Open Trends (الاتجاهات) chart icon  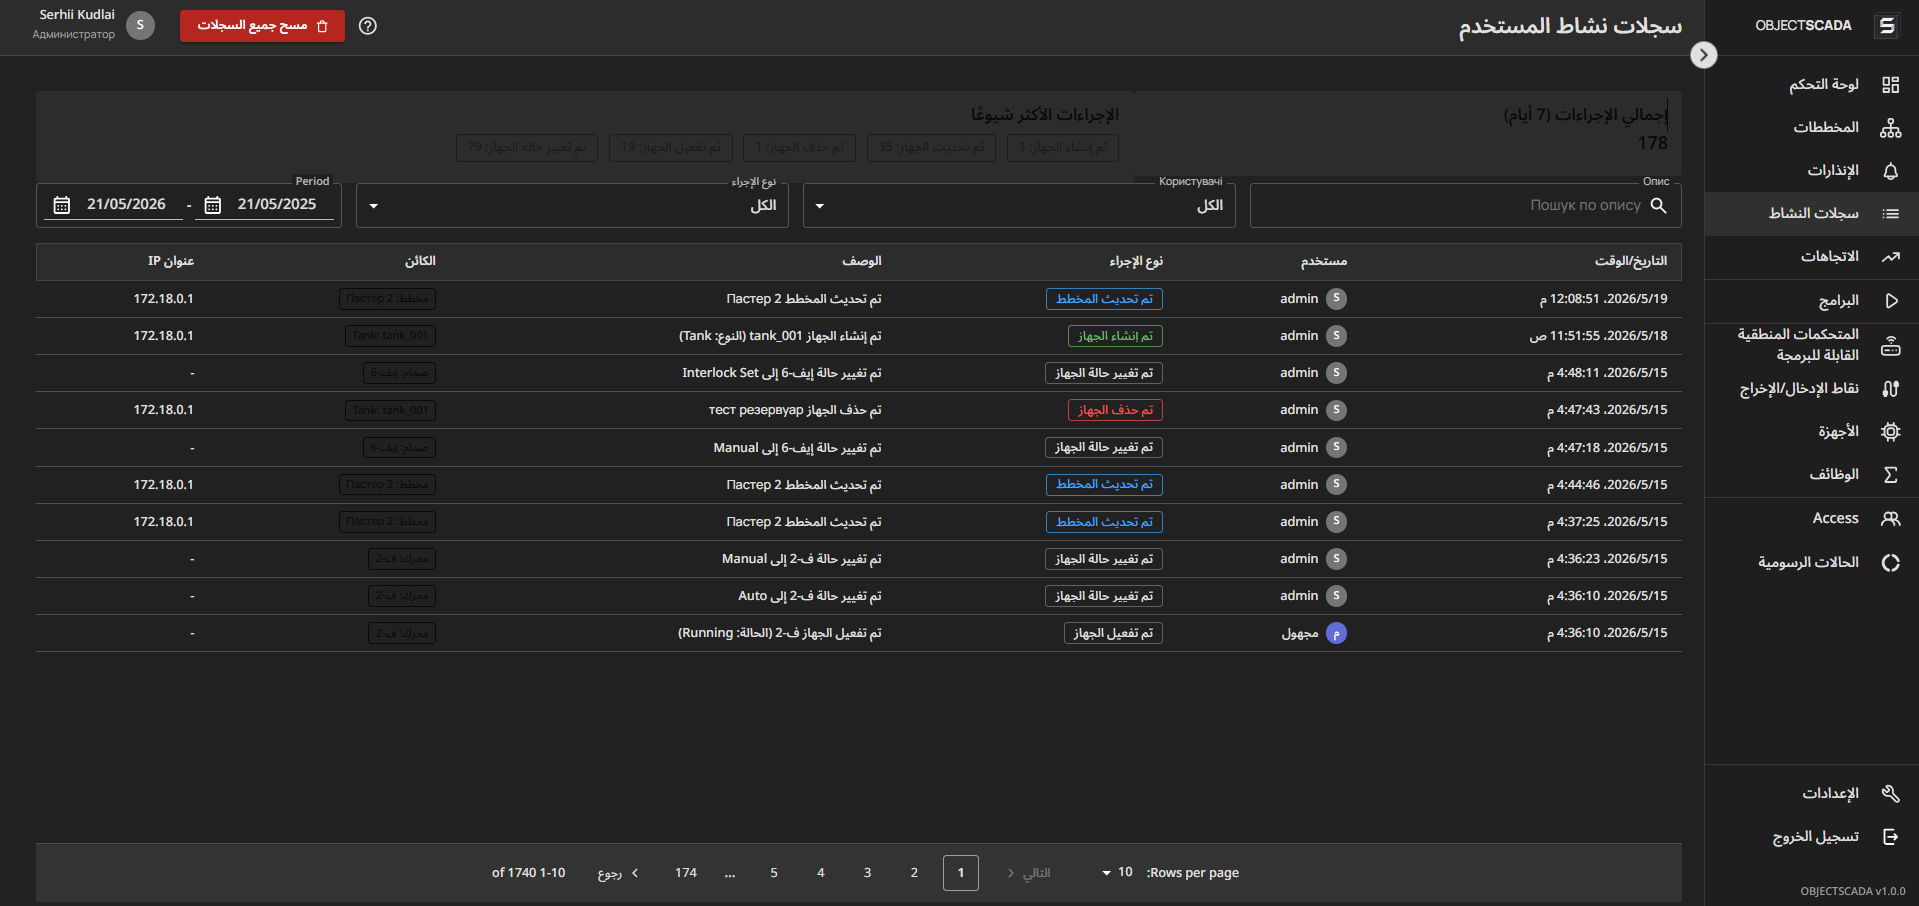tap(1890, 257)
